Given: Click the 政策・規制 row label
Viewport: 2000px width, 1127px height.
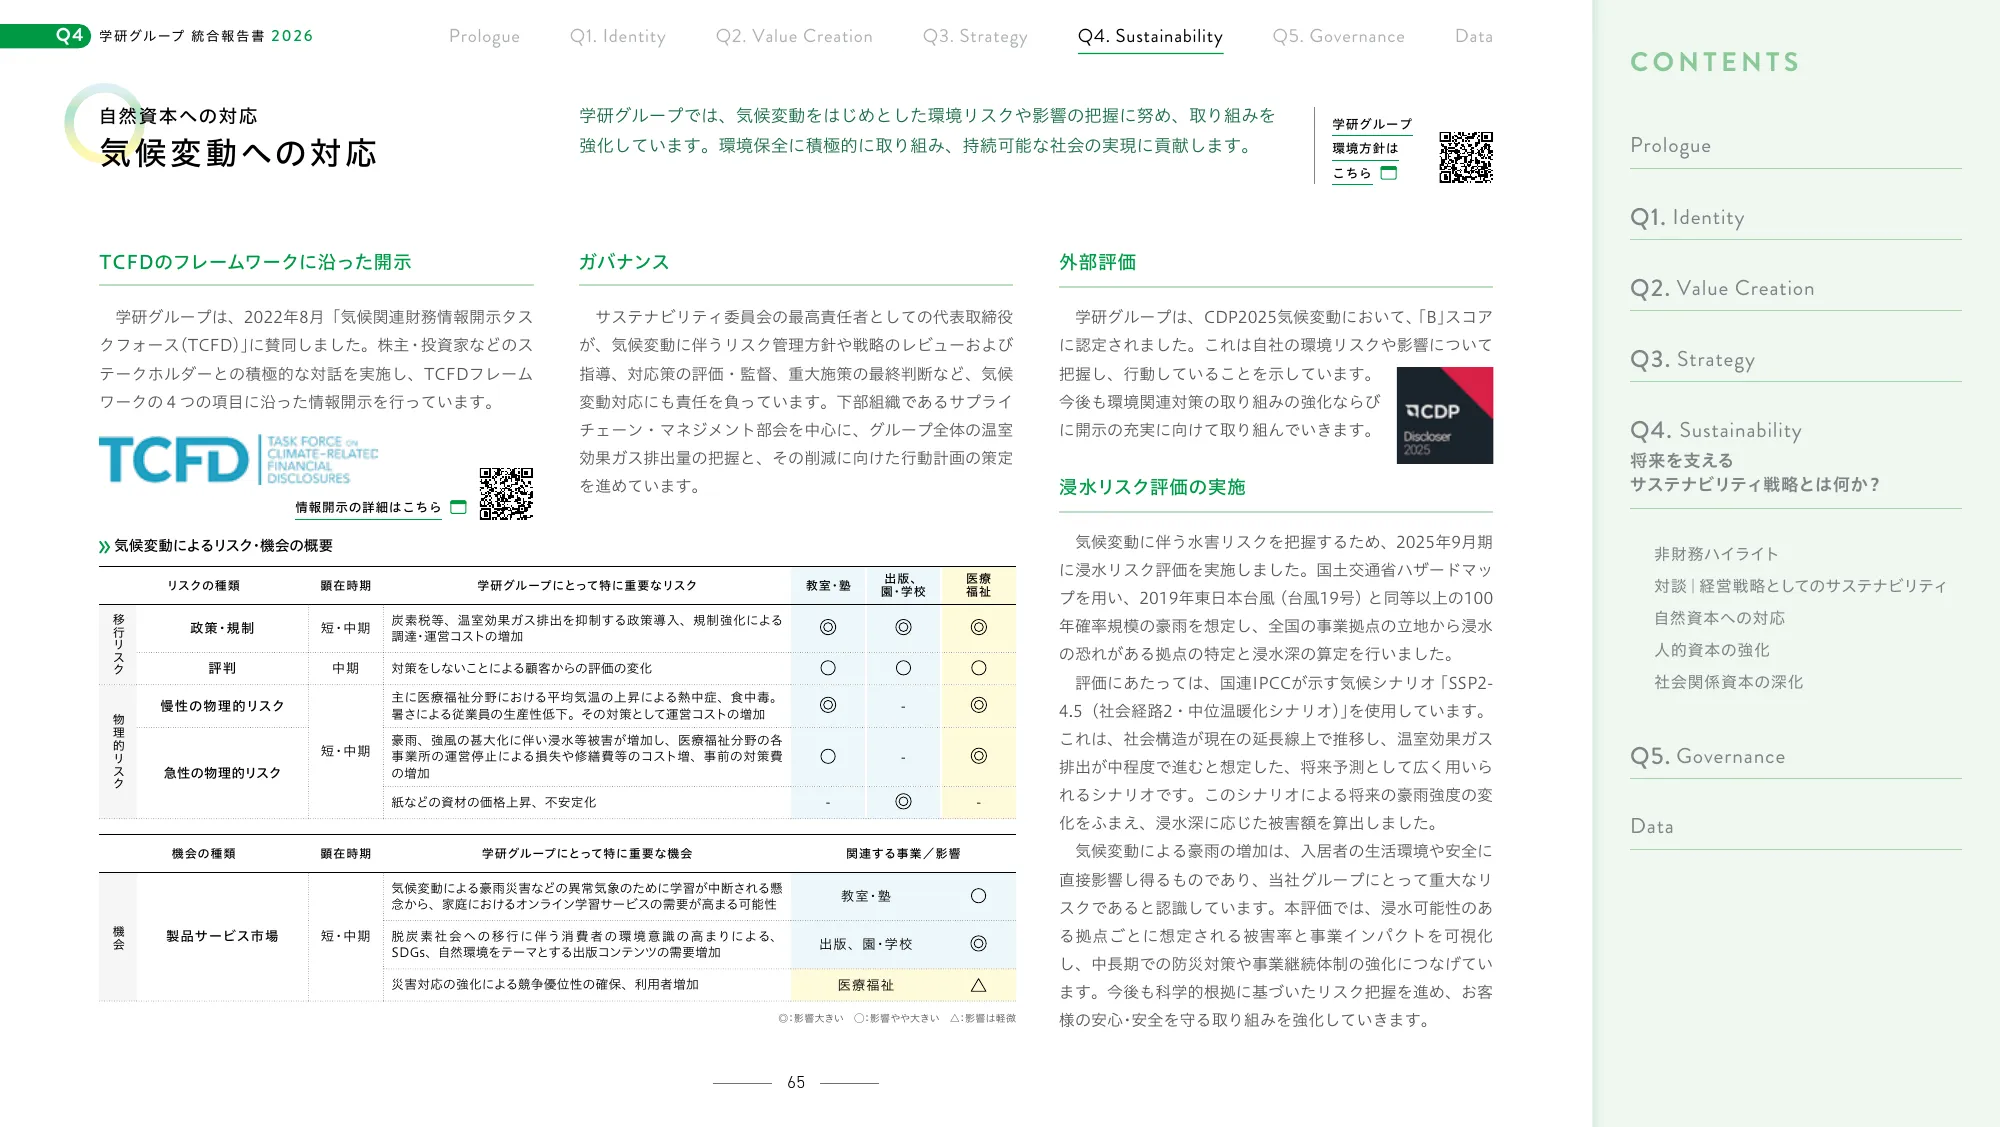Looking at the screenshot, I should tap(222, 628).
